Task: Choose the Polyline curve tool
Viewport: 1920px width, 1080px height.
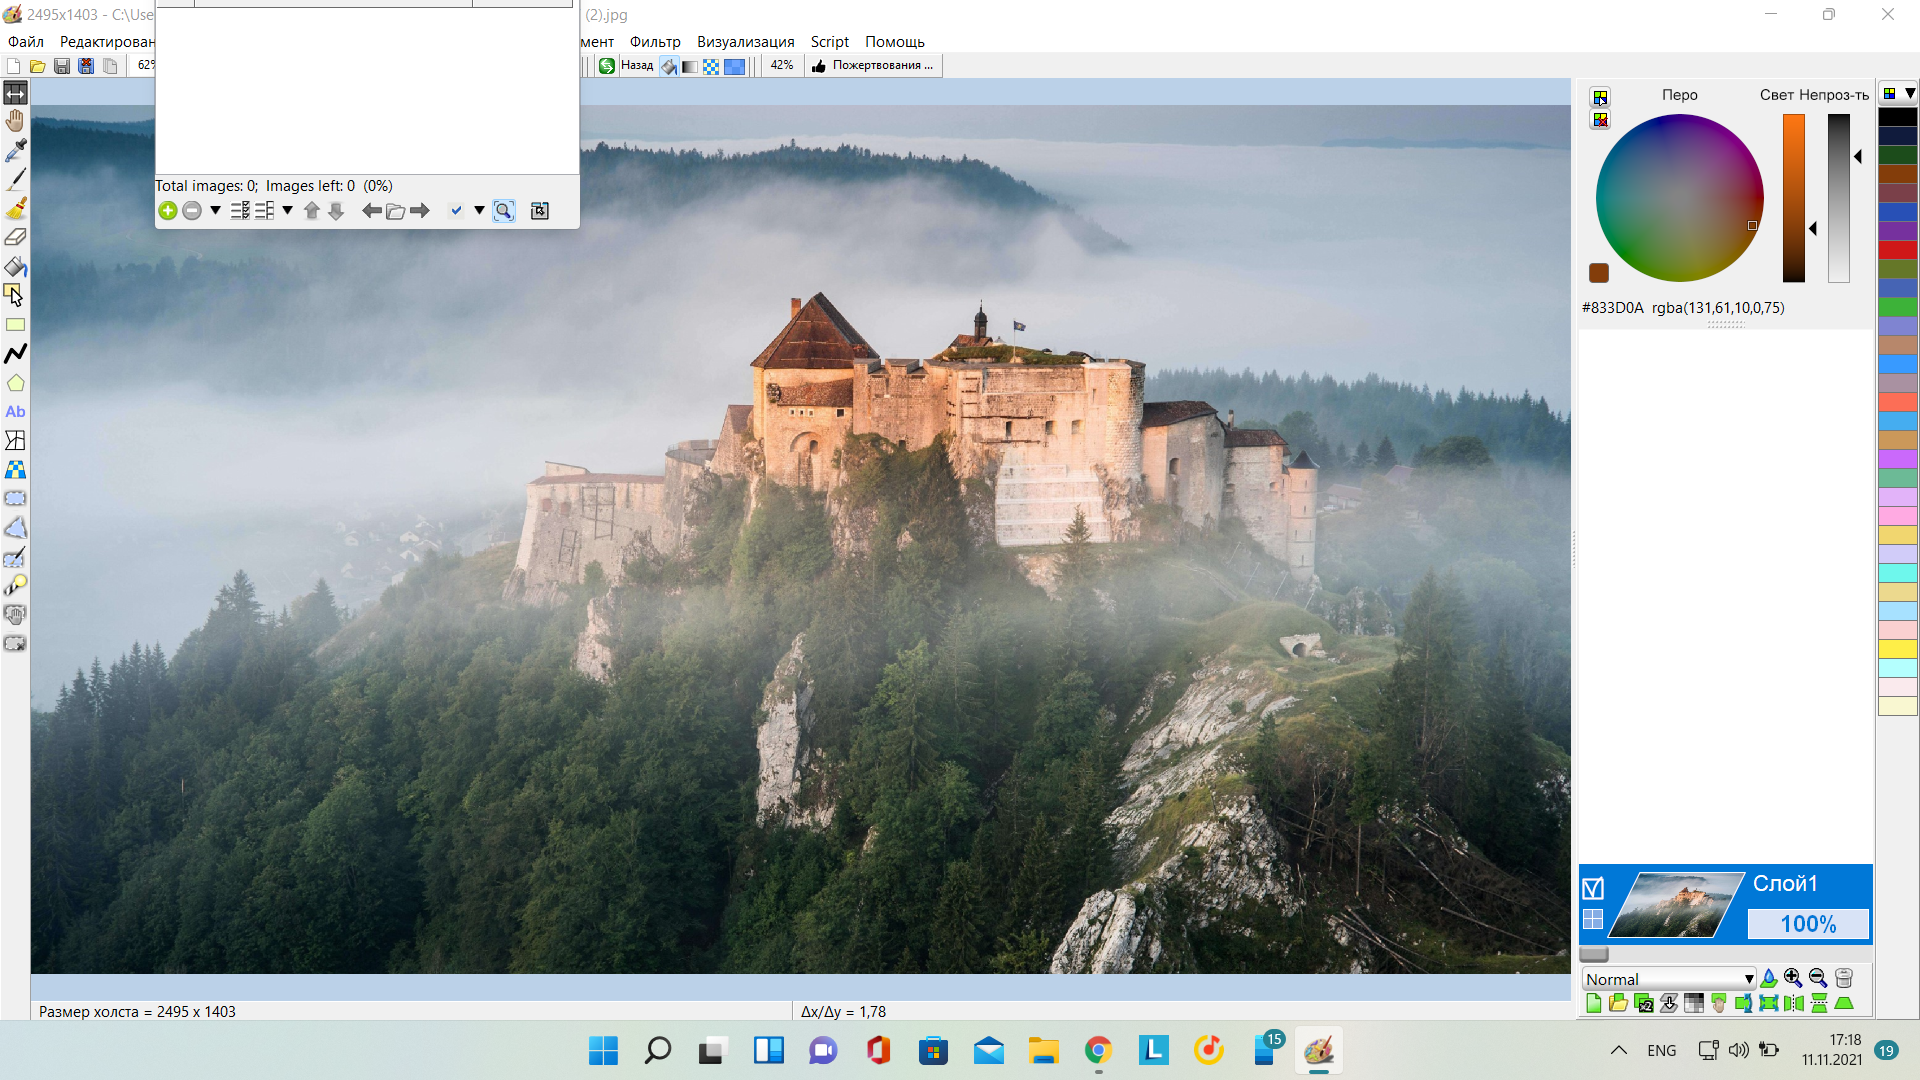Action: [x=15, y=354]
